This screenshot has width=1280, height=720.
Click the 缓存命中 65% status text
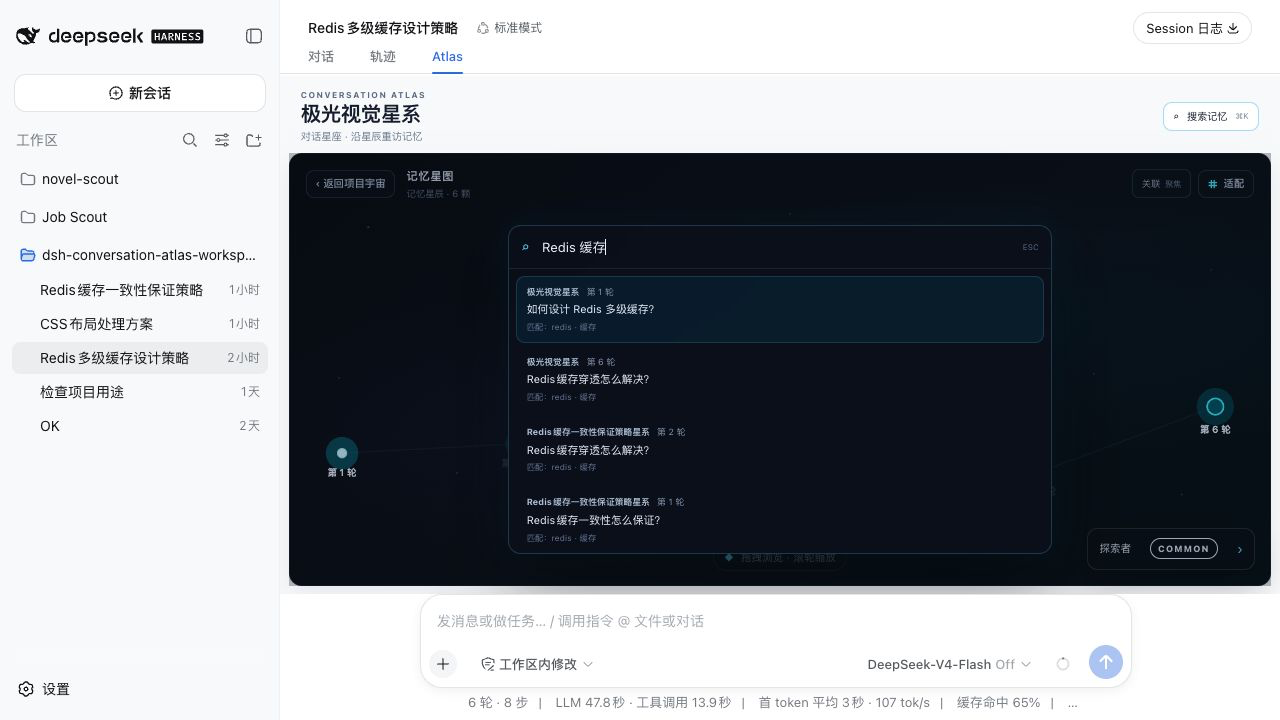pyautogui.click(x=998, y=702)
